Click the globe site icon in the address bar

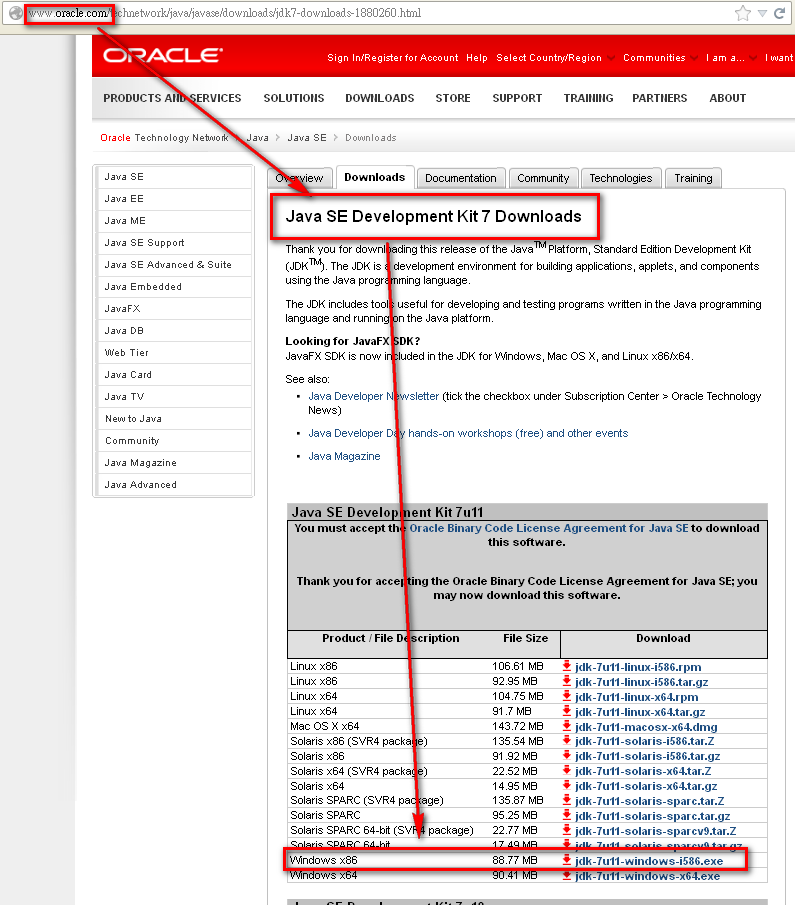[16, 13]
